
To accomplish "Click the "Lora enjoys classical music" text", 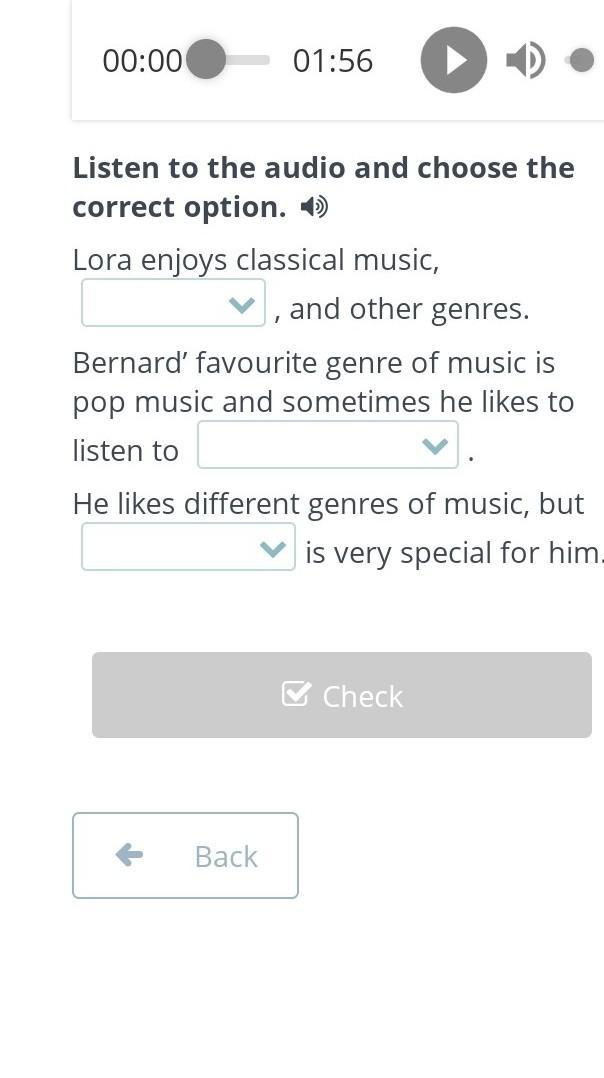I will (256, 260).
